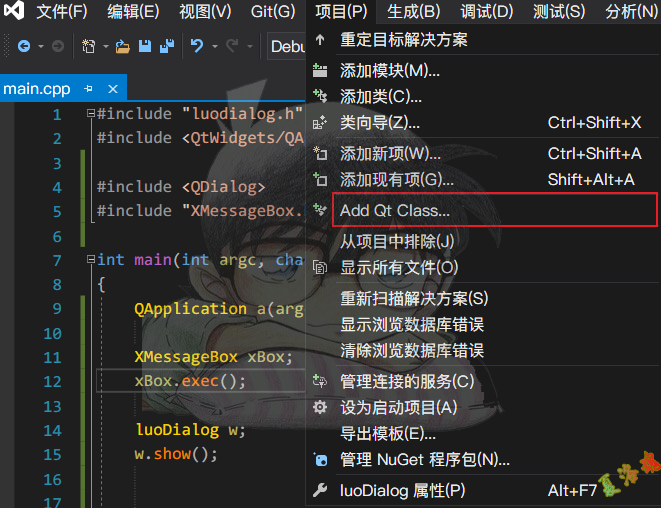Collapse the main function at line 7
661x508 pixels.
click(91, 259)
